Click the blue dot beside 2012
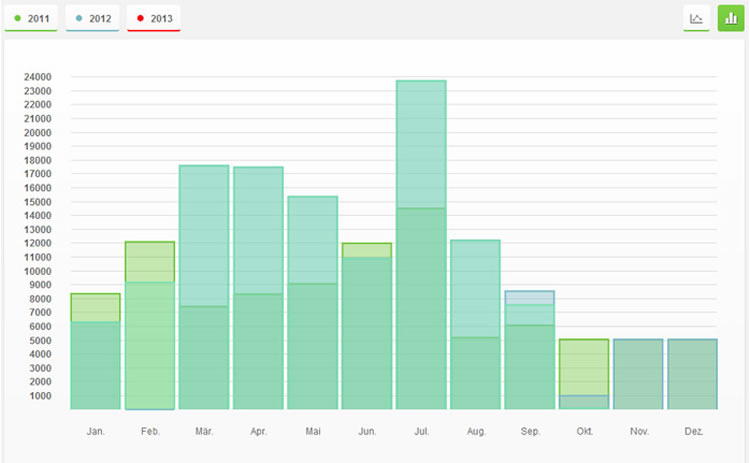 79,18
